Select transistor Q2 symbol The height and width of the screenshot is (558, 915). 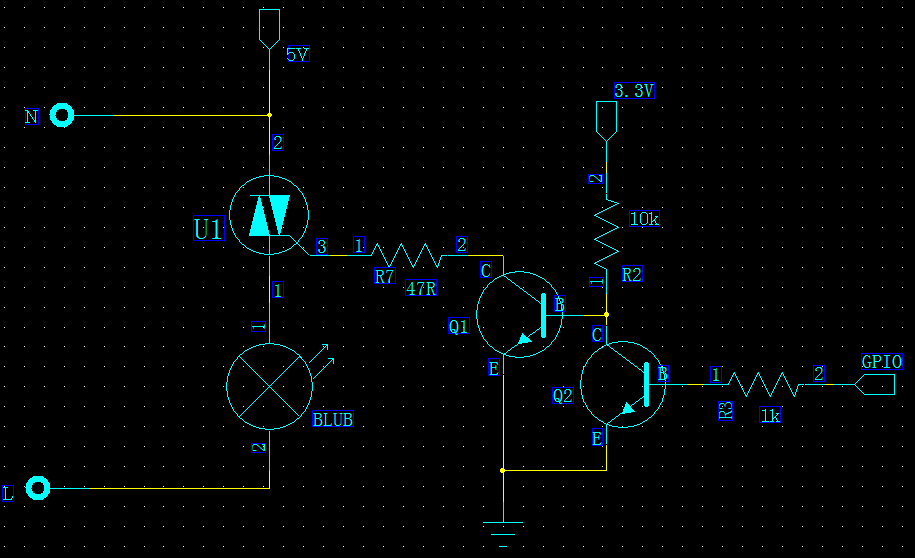tap(622, 384)
